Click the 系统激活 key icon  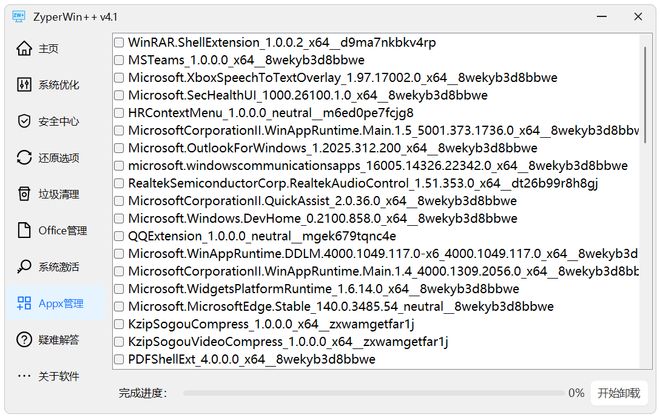coord(25,267)
